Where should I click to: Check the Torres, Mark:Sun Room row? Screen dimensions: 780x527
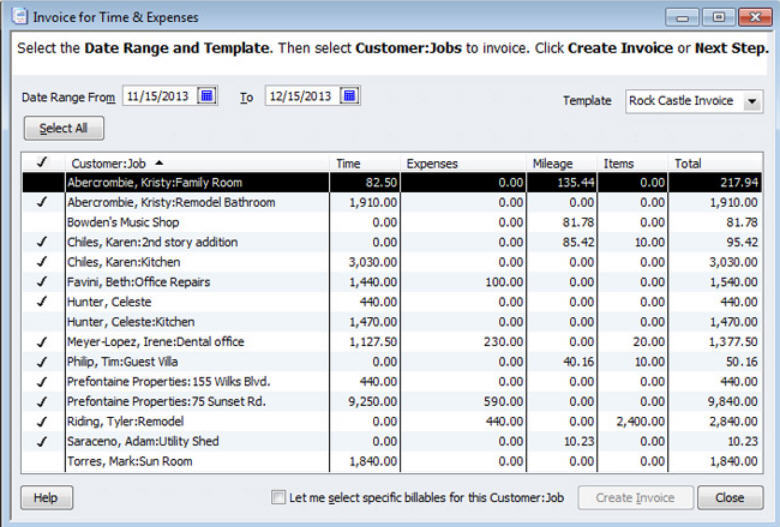click(42, 461)
